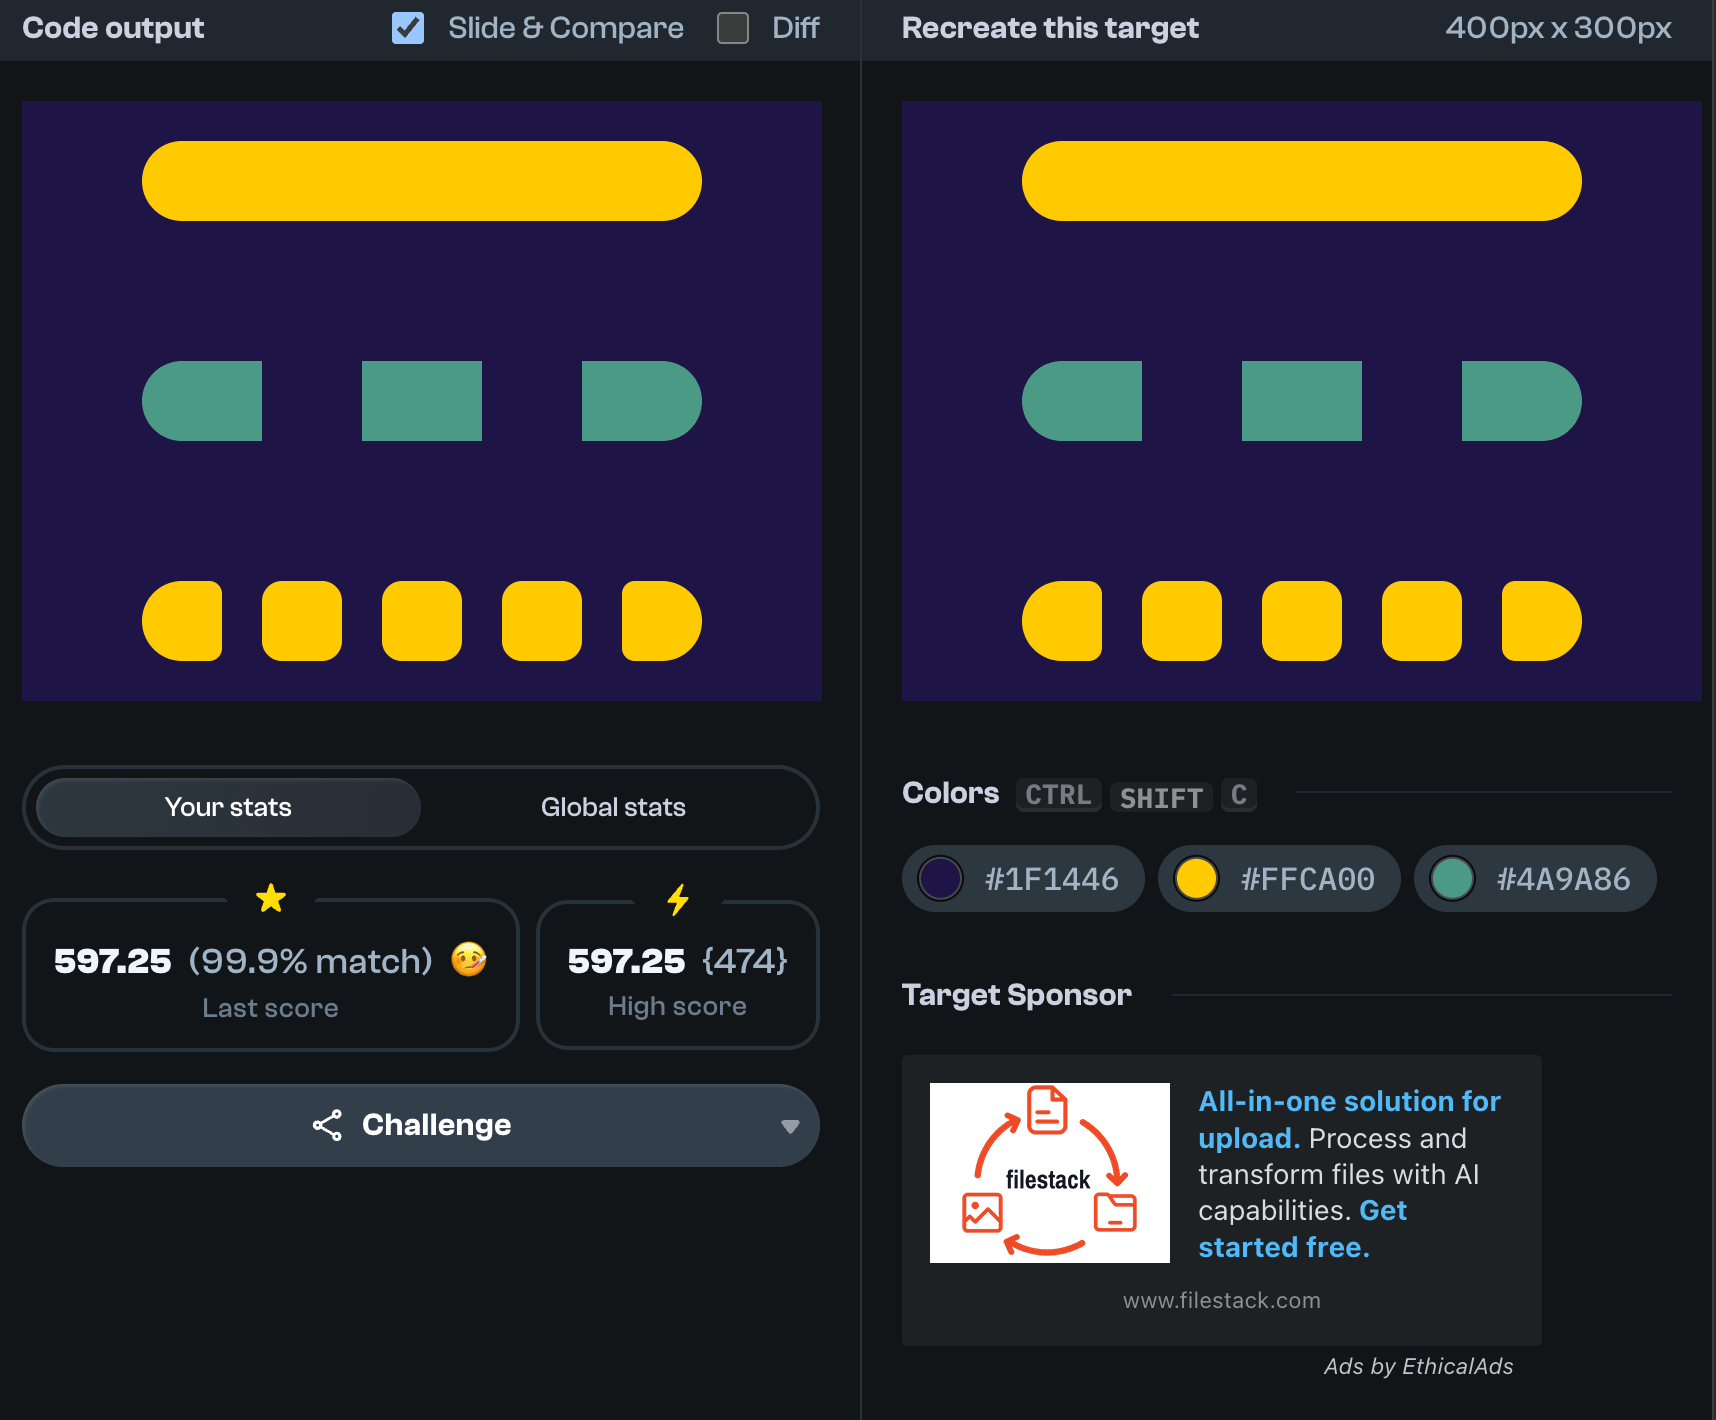This screenshot has height=1420, width=1716.
Task: Switch to the Global stats tab
Action: click(x=613, y=807)
